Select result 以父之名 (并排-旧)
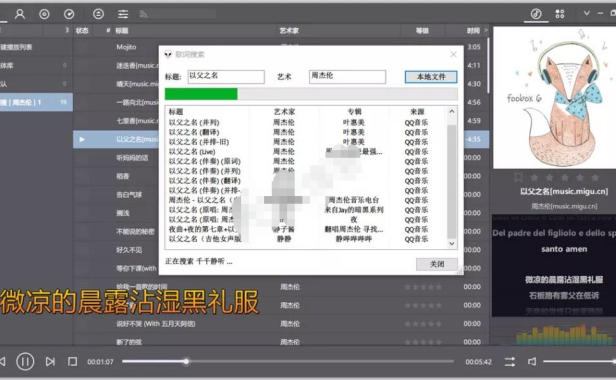The height and width of the screenshot is (380, 616). pyautogui.click(x=199, y=142)
